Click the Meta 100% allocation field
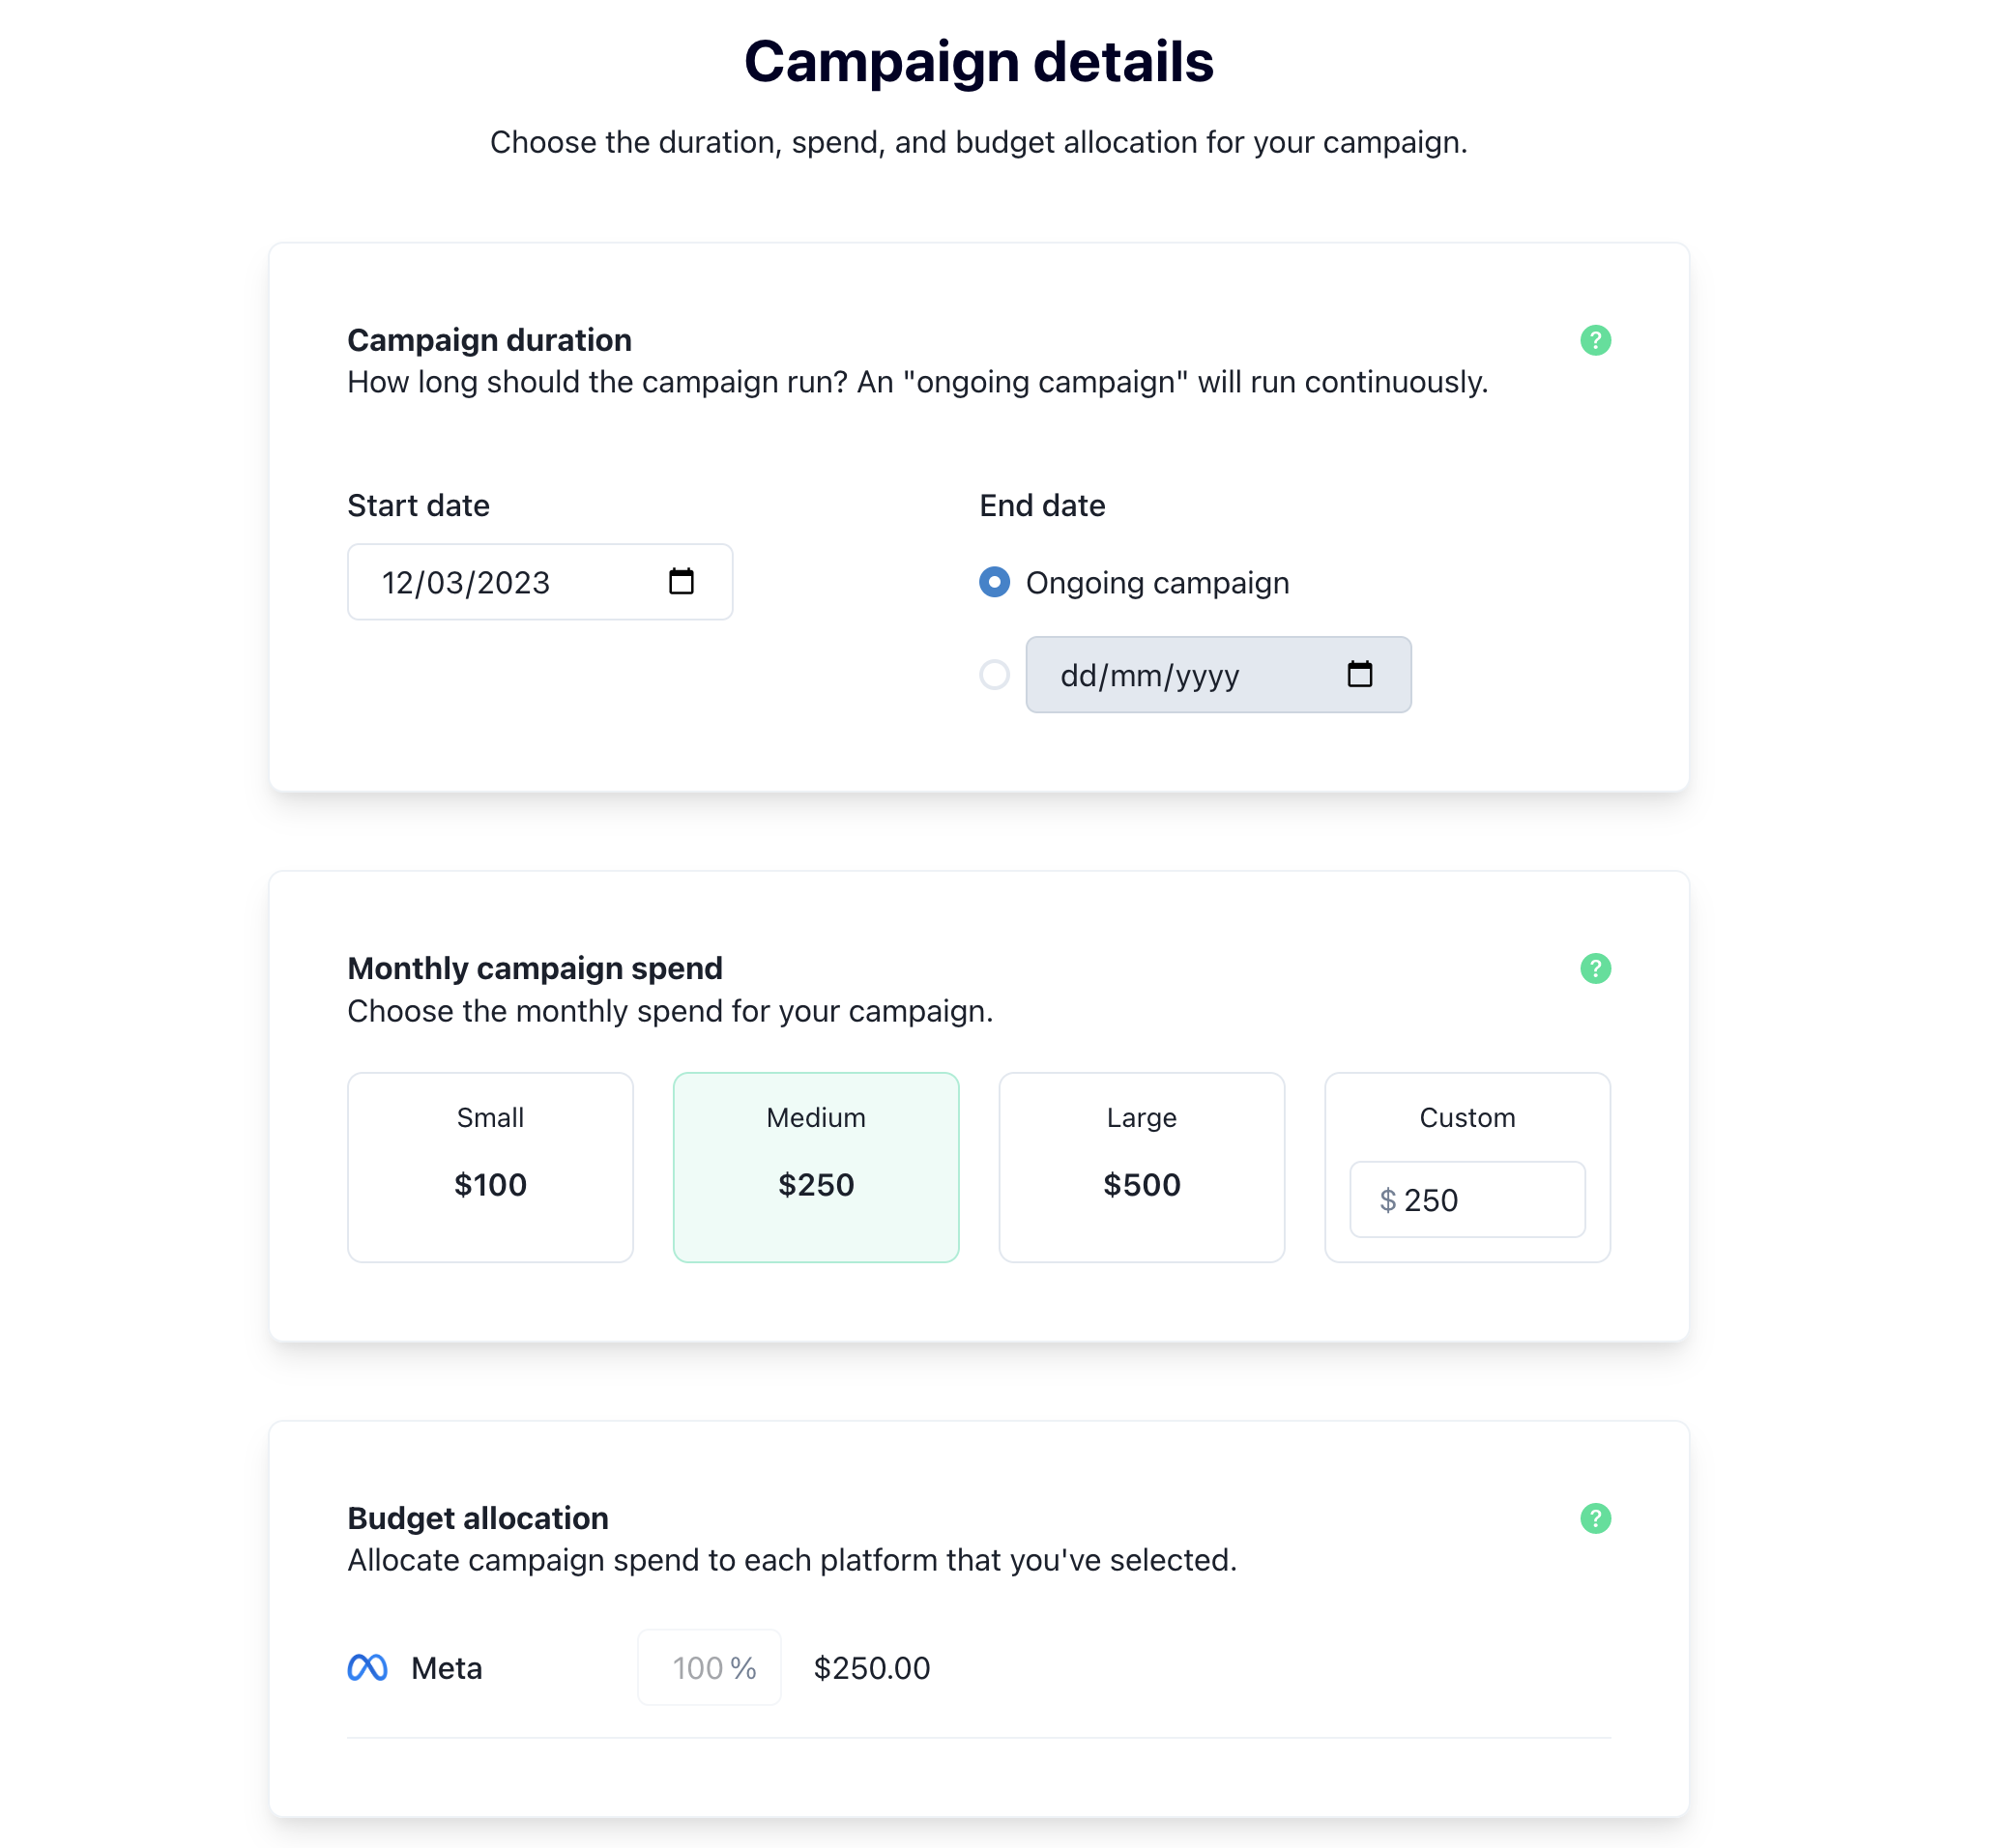The height and width of the screenshot is (1848, 2003). coord(709,1668)
